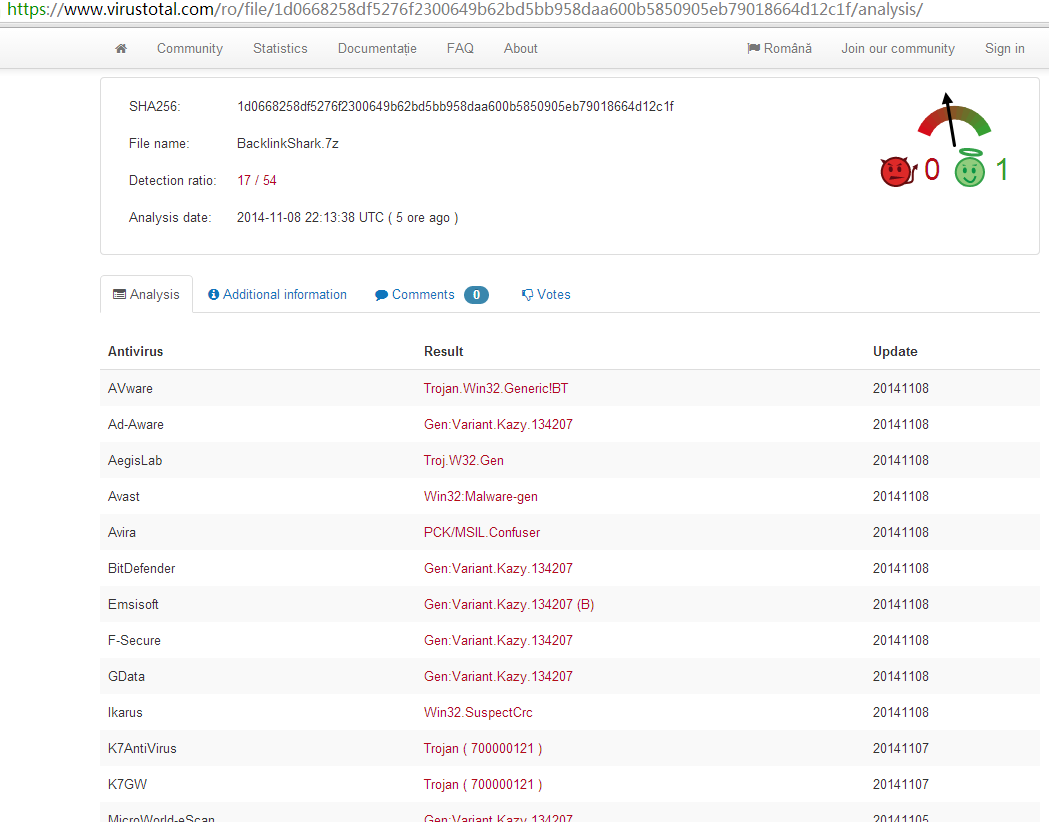This screenshot has height=822, width=1049.
Task: Go to the FAQ page
Action: [x=460, y=49]
